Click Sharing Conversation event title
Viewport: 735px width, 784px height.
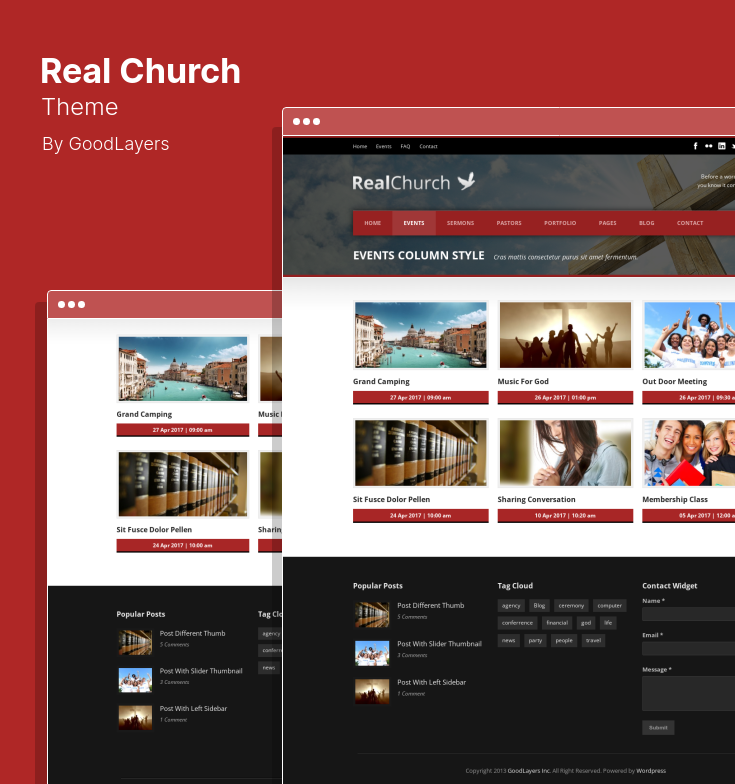point(536,500)
